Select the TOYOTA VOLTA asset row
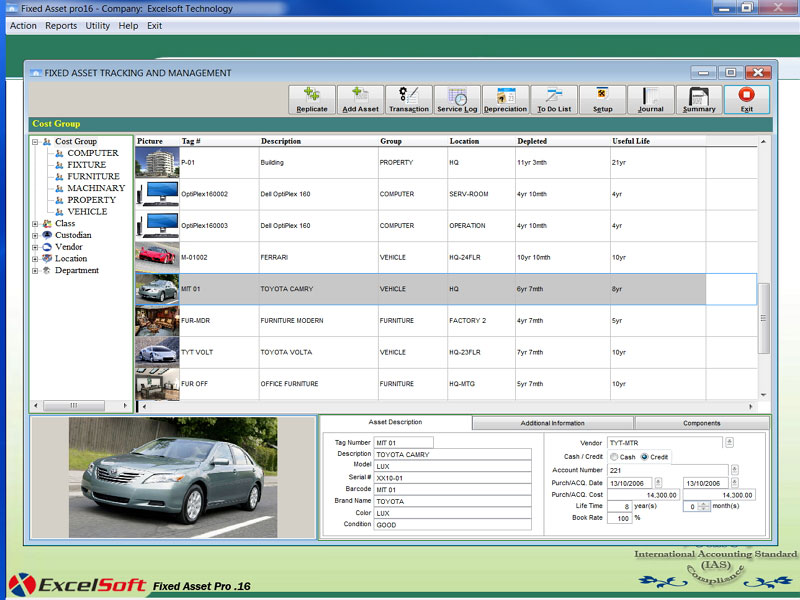 [446, 353]
